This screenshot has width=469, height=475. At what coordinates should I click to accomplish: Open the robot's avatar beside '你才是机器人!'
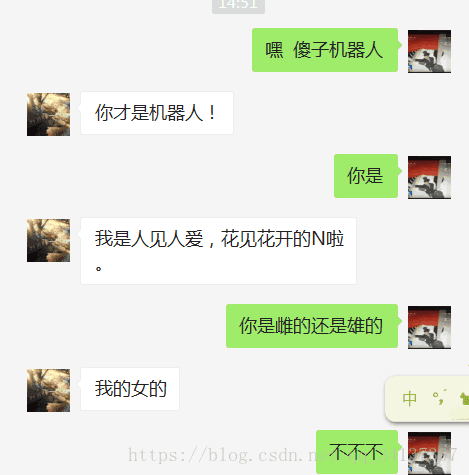[48, 114]
